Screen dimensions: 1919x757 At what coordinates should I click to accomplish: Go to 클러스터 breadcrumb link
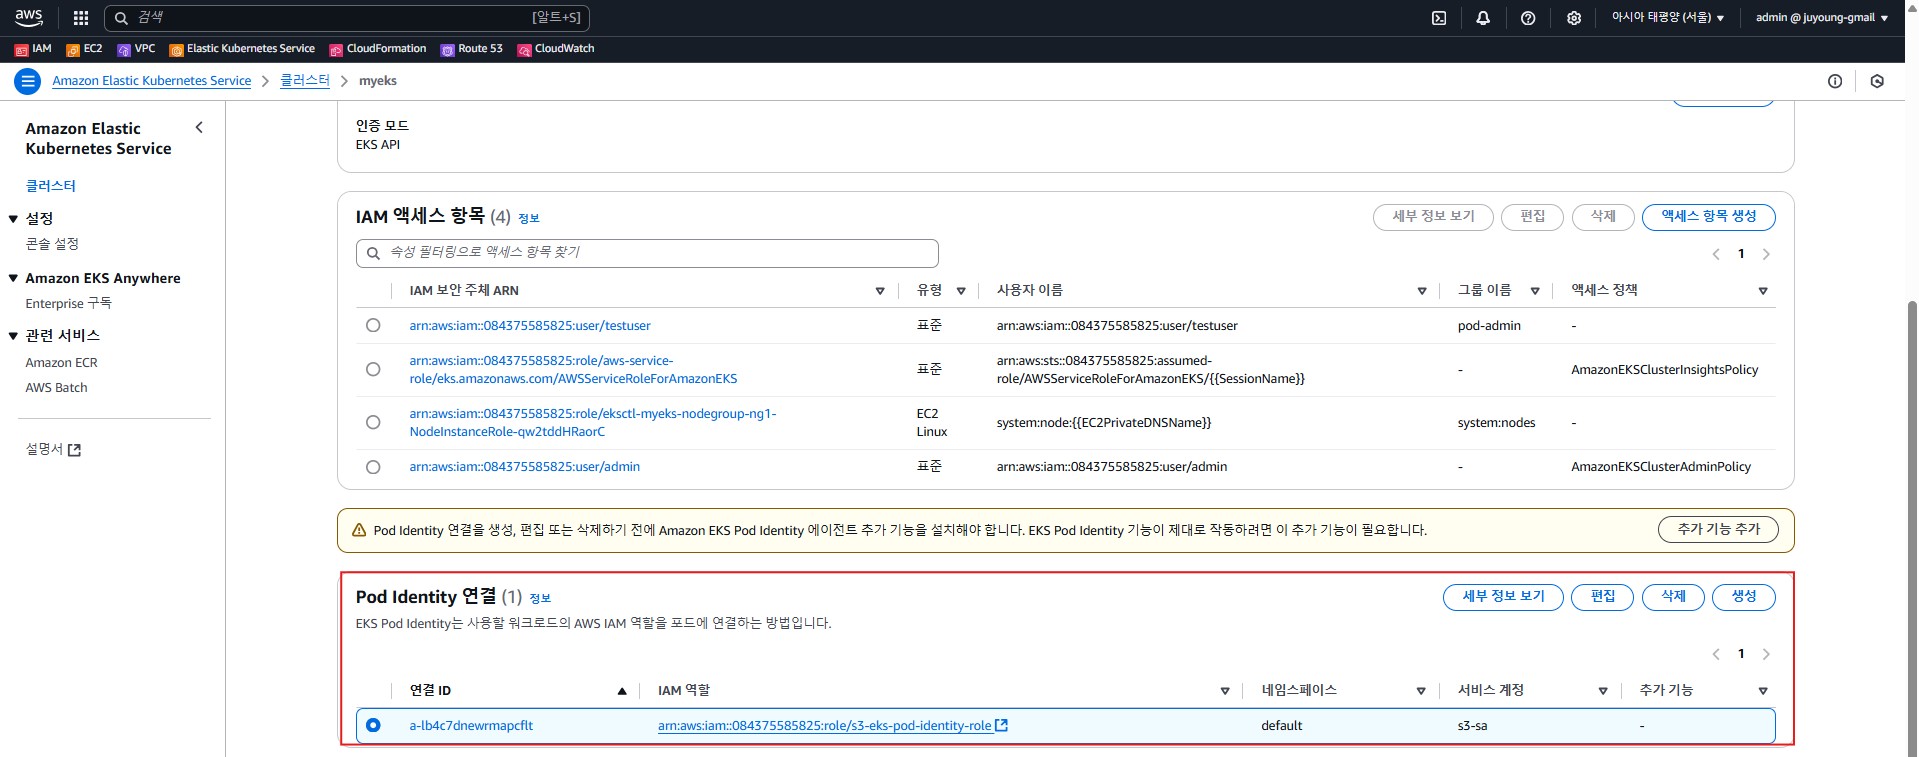(305, 81)
